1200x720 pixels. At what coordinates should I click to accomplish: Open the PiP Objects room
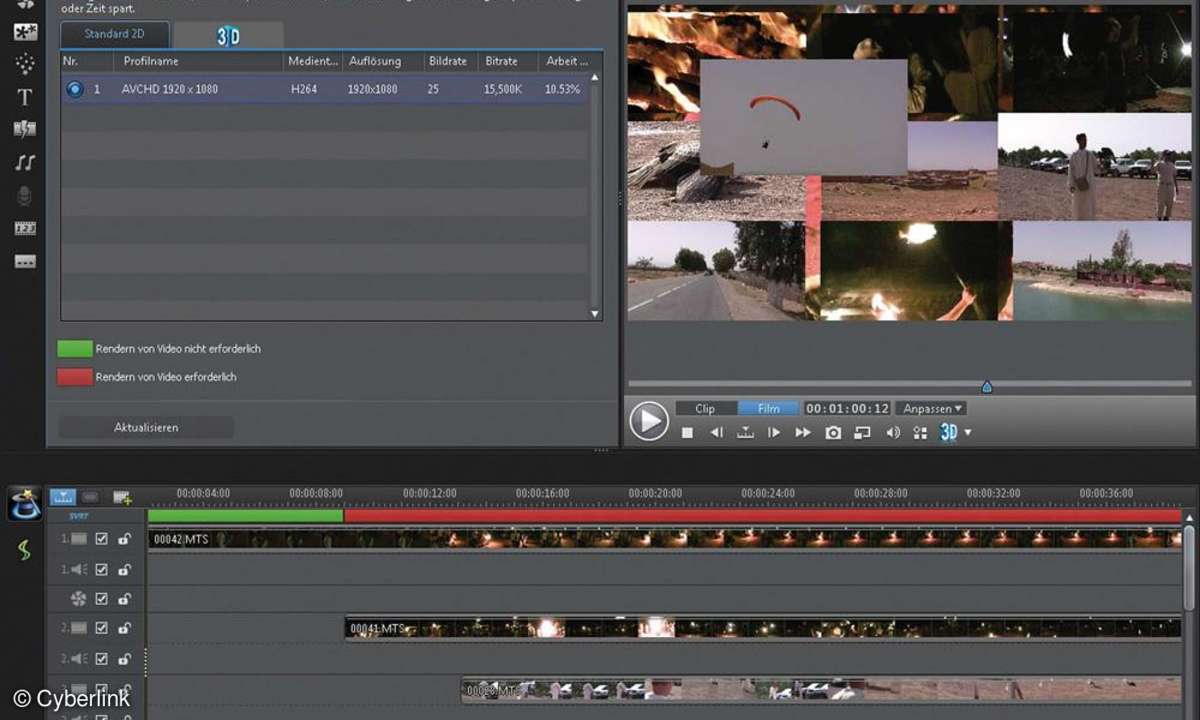25,31
